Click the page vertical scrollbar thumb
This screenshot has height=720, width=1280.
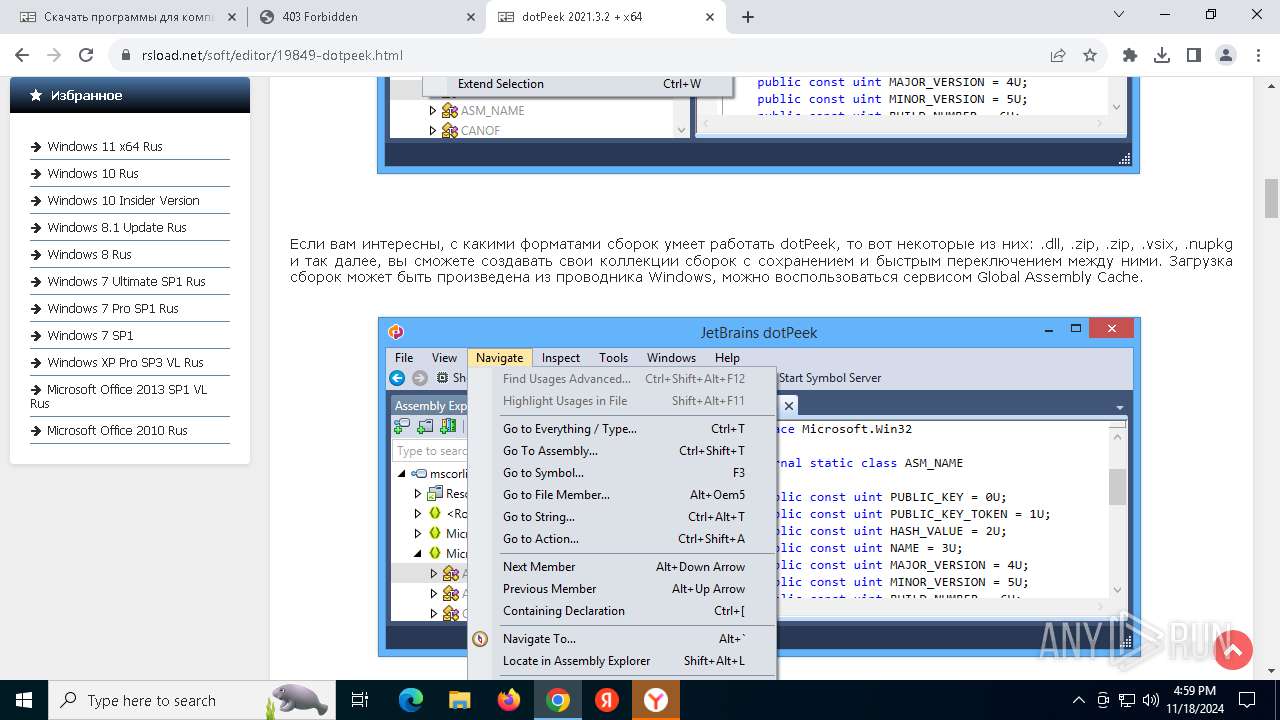pyautogui.click(x=1271, y=198)
